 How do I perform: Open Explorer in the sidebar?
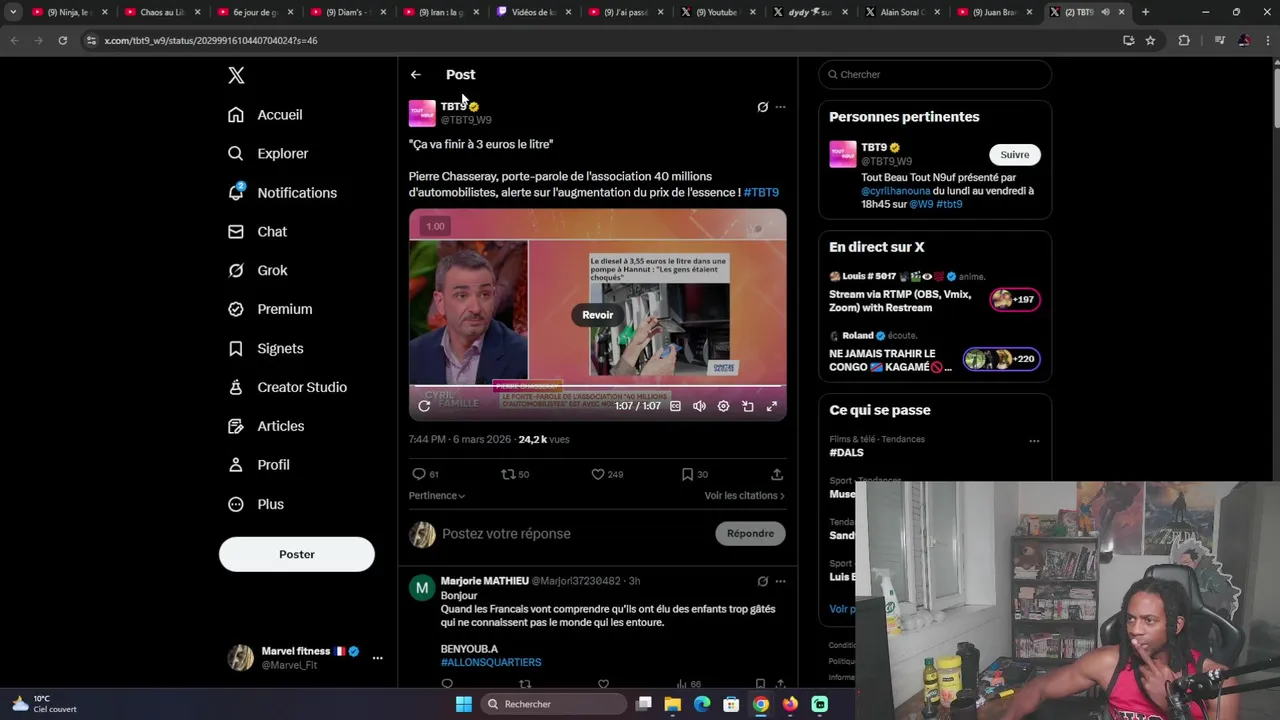click(268, 154)
